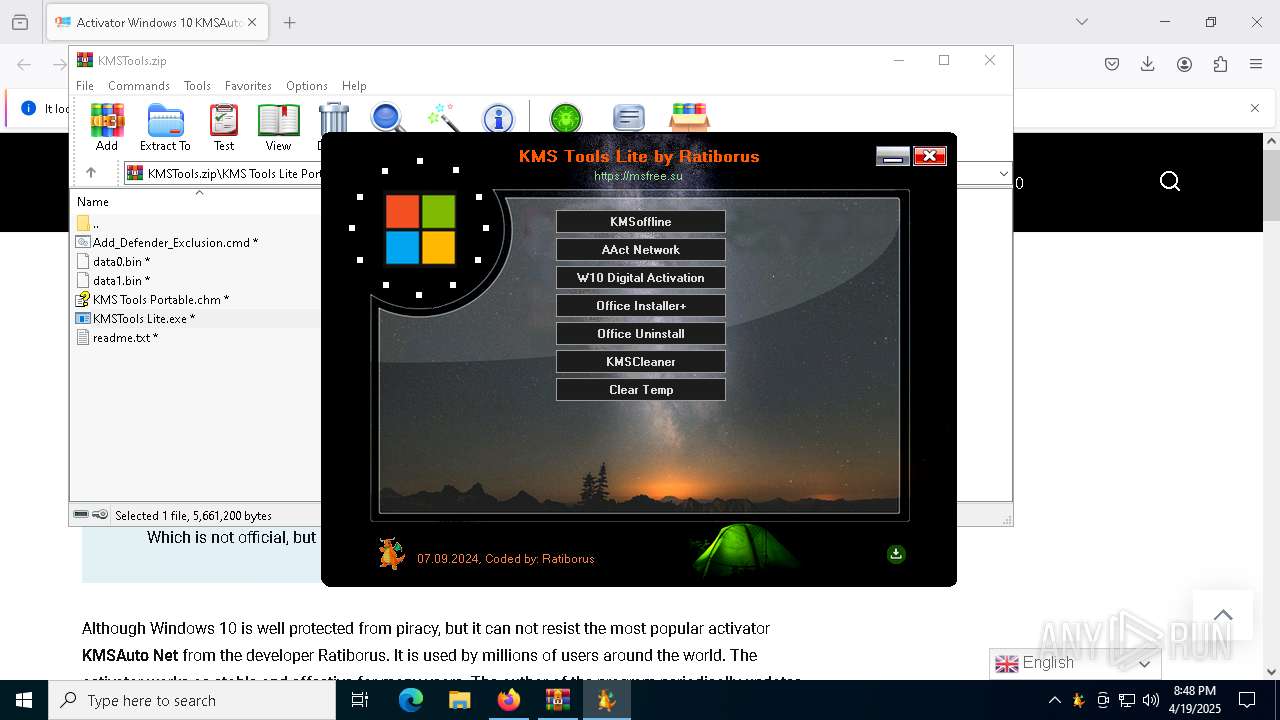Click the Clear Temp button

click(x=641, y=390)
